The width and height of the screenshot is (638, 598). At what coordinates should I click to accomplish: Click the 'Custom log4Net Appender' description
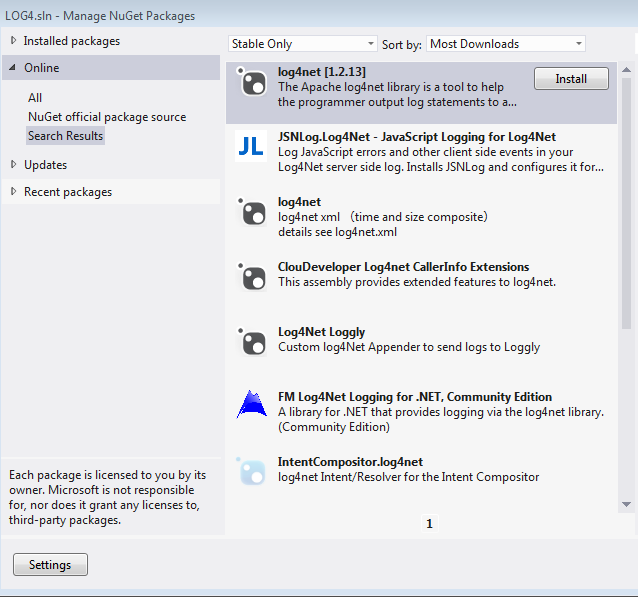pos(409,347)
